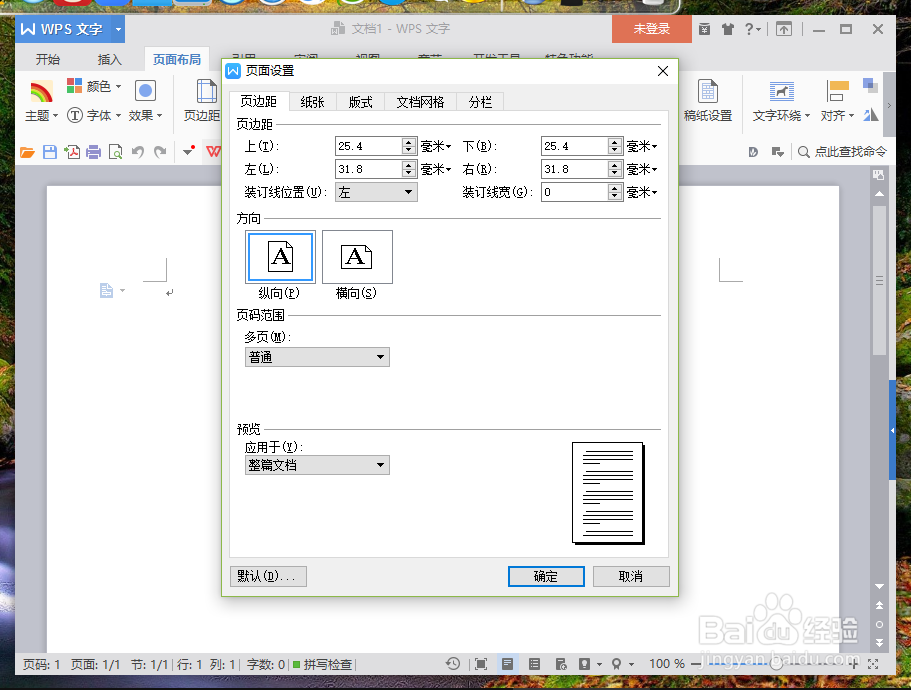
Task: Click the 左(L) left margin field
Action: [368, 169]
